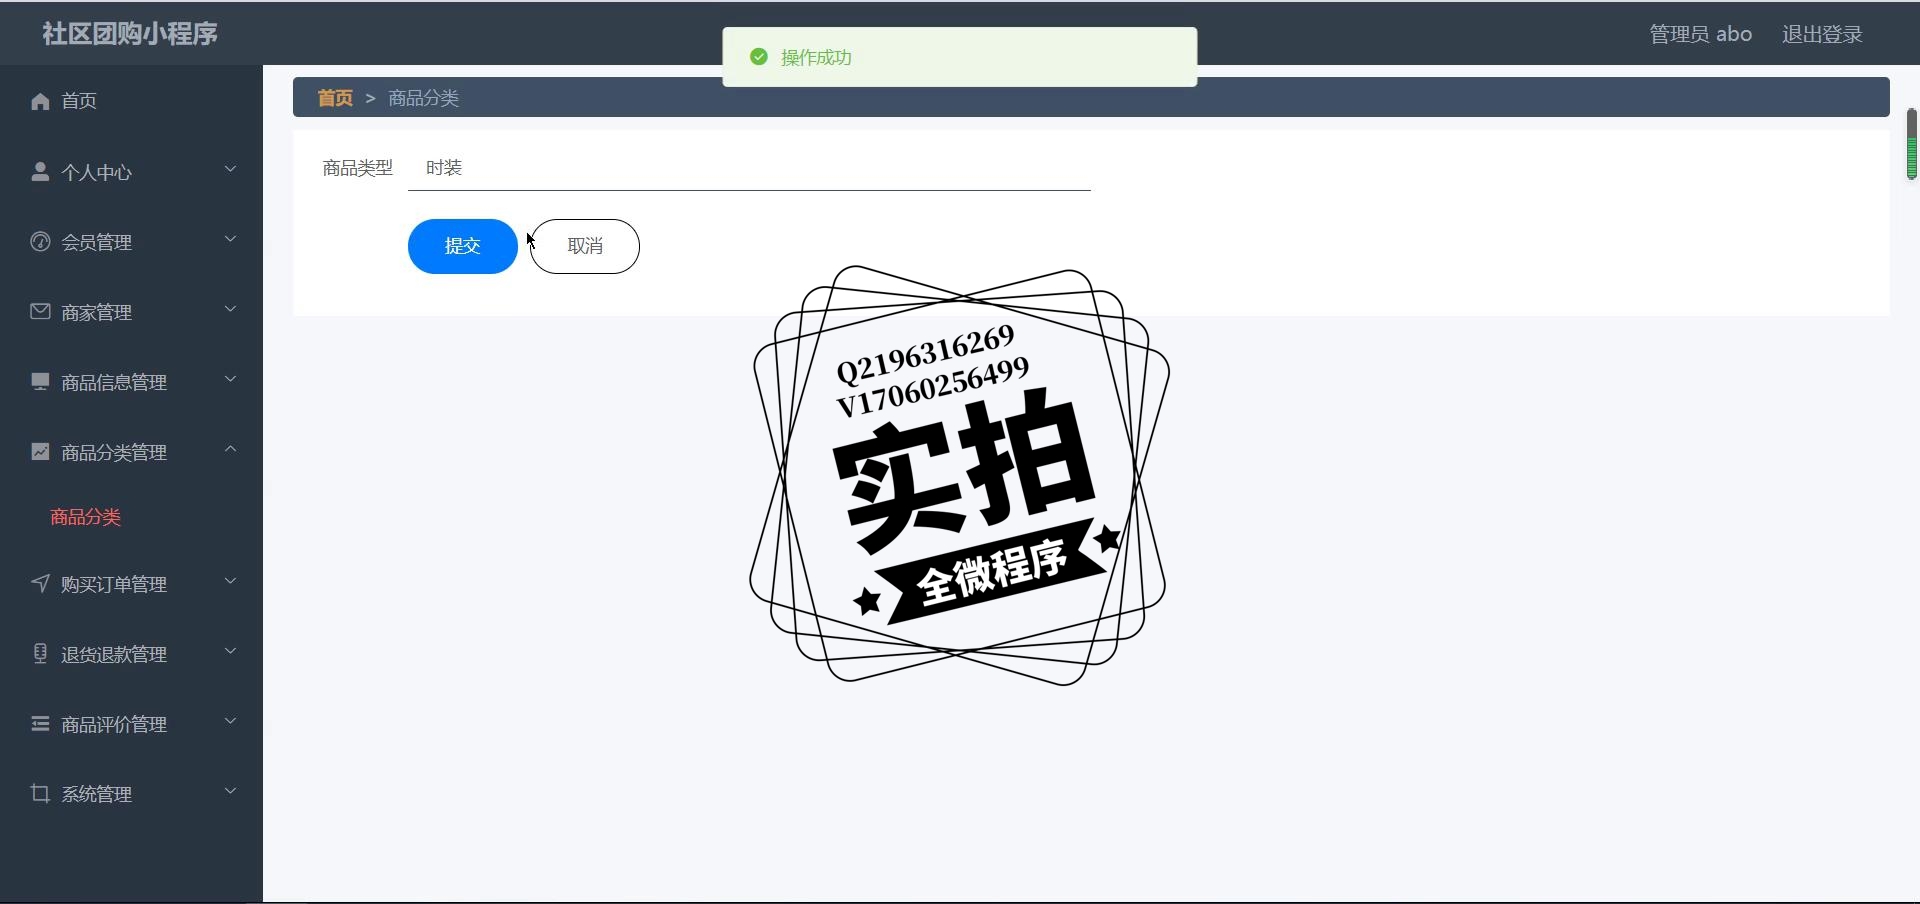Click the green success check icon
This screenshot has height=904, width=1920.
coord(759,57)
